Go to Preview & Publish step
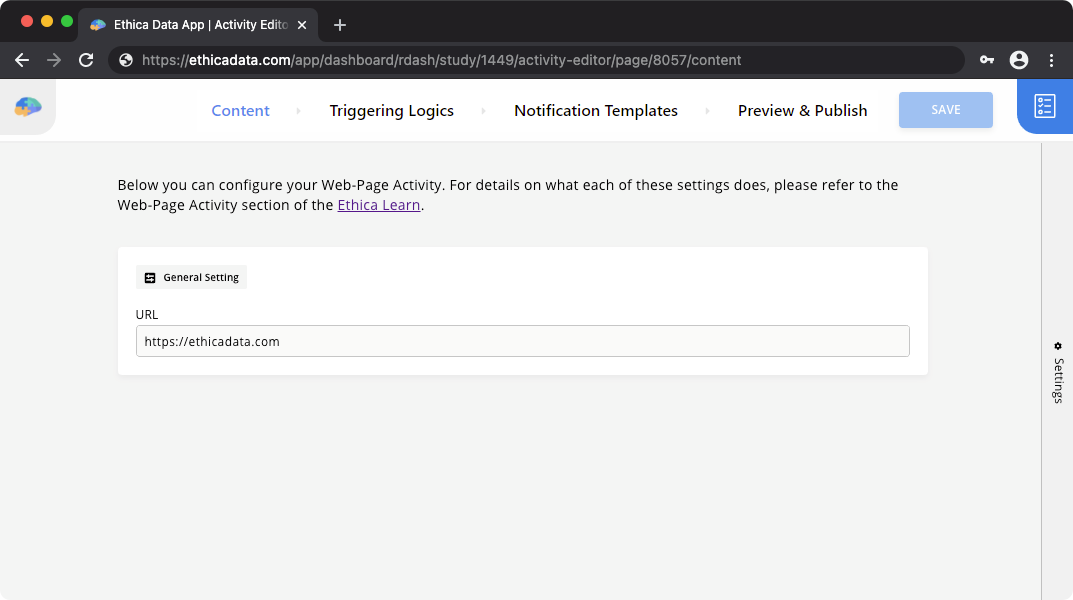 803,111
